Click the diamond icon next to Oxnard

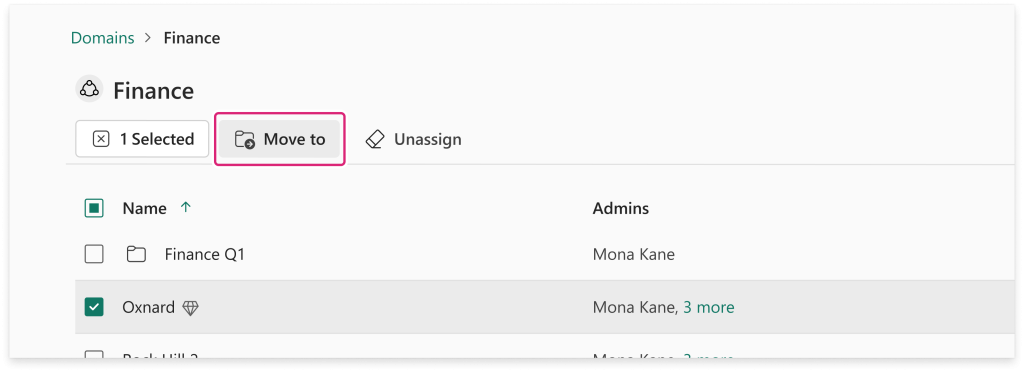(x=190, y=307)
